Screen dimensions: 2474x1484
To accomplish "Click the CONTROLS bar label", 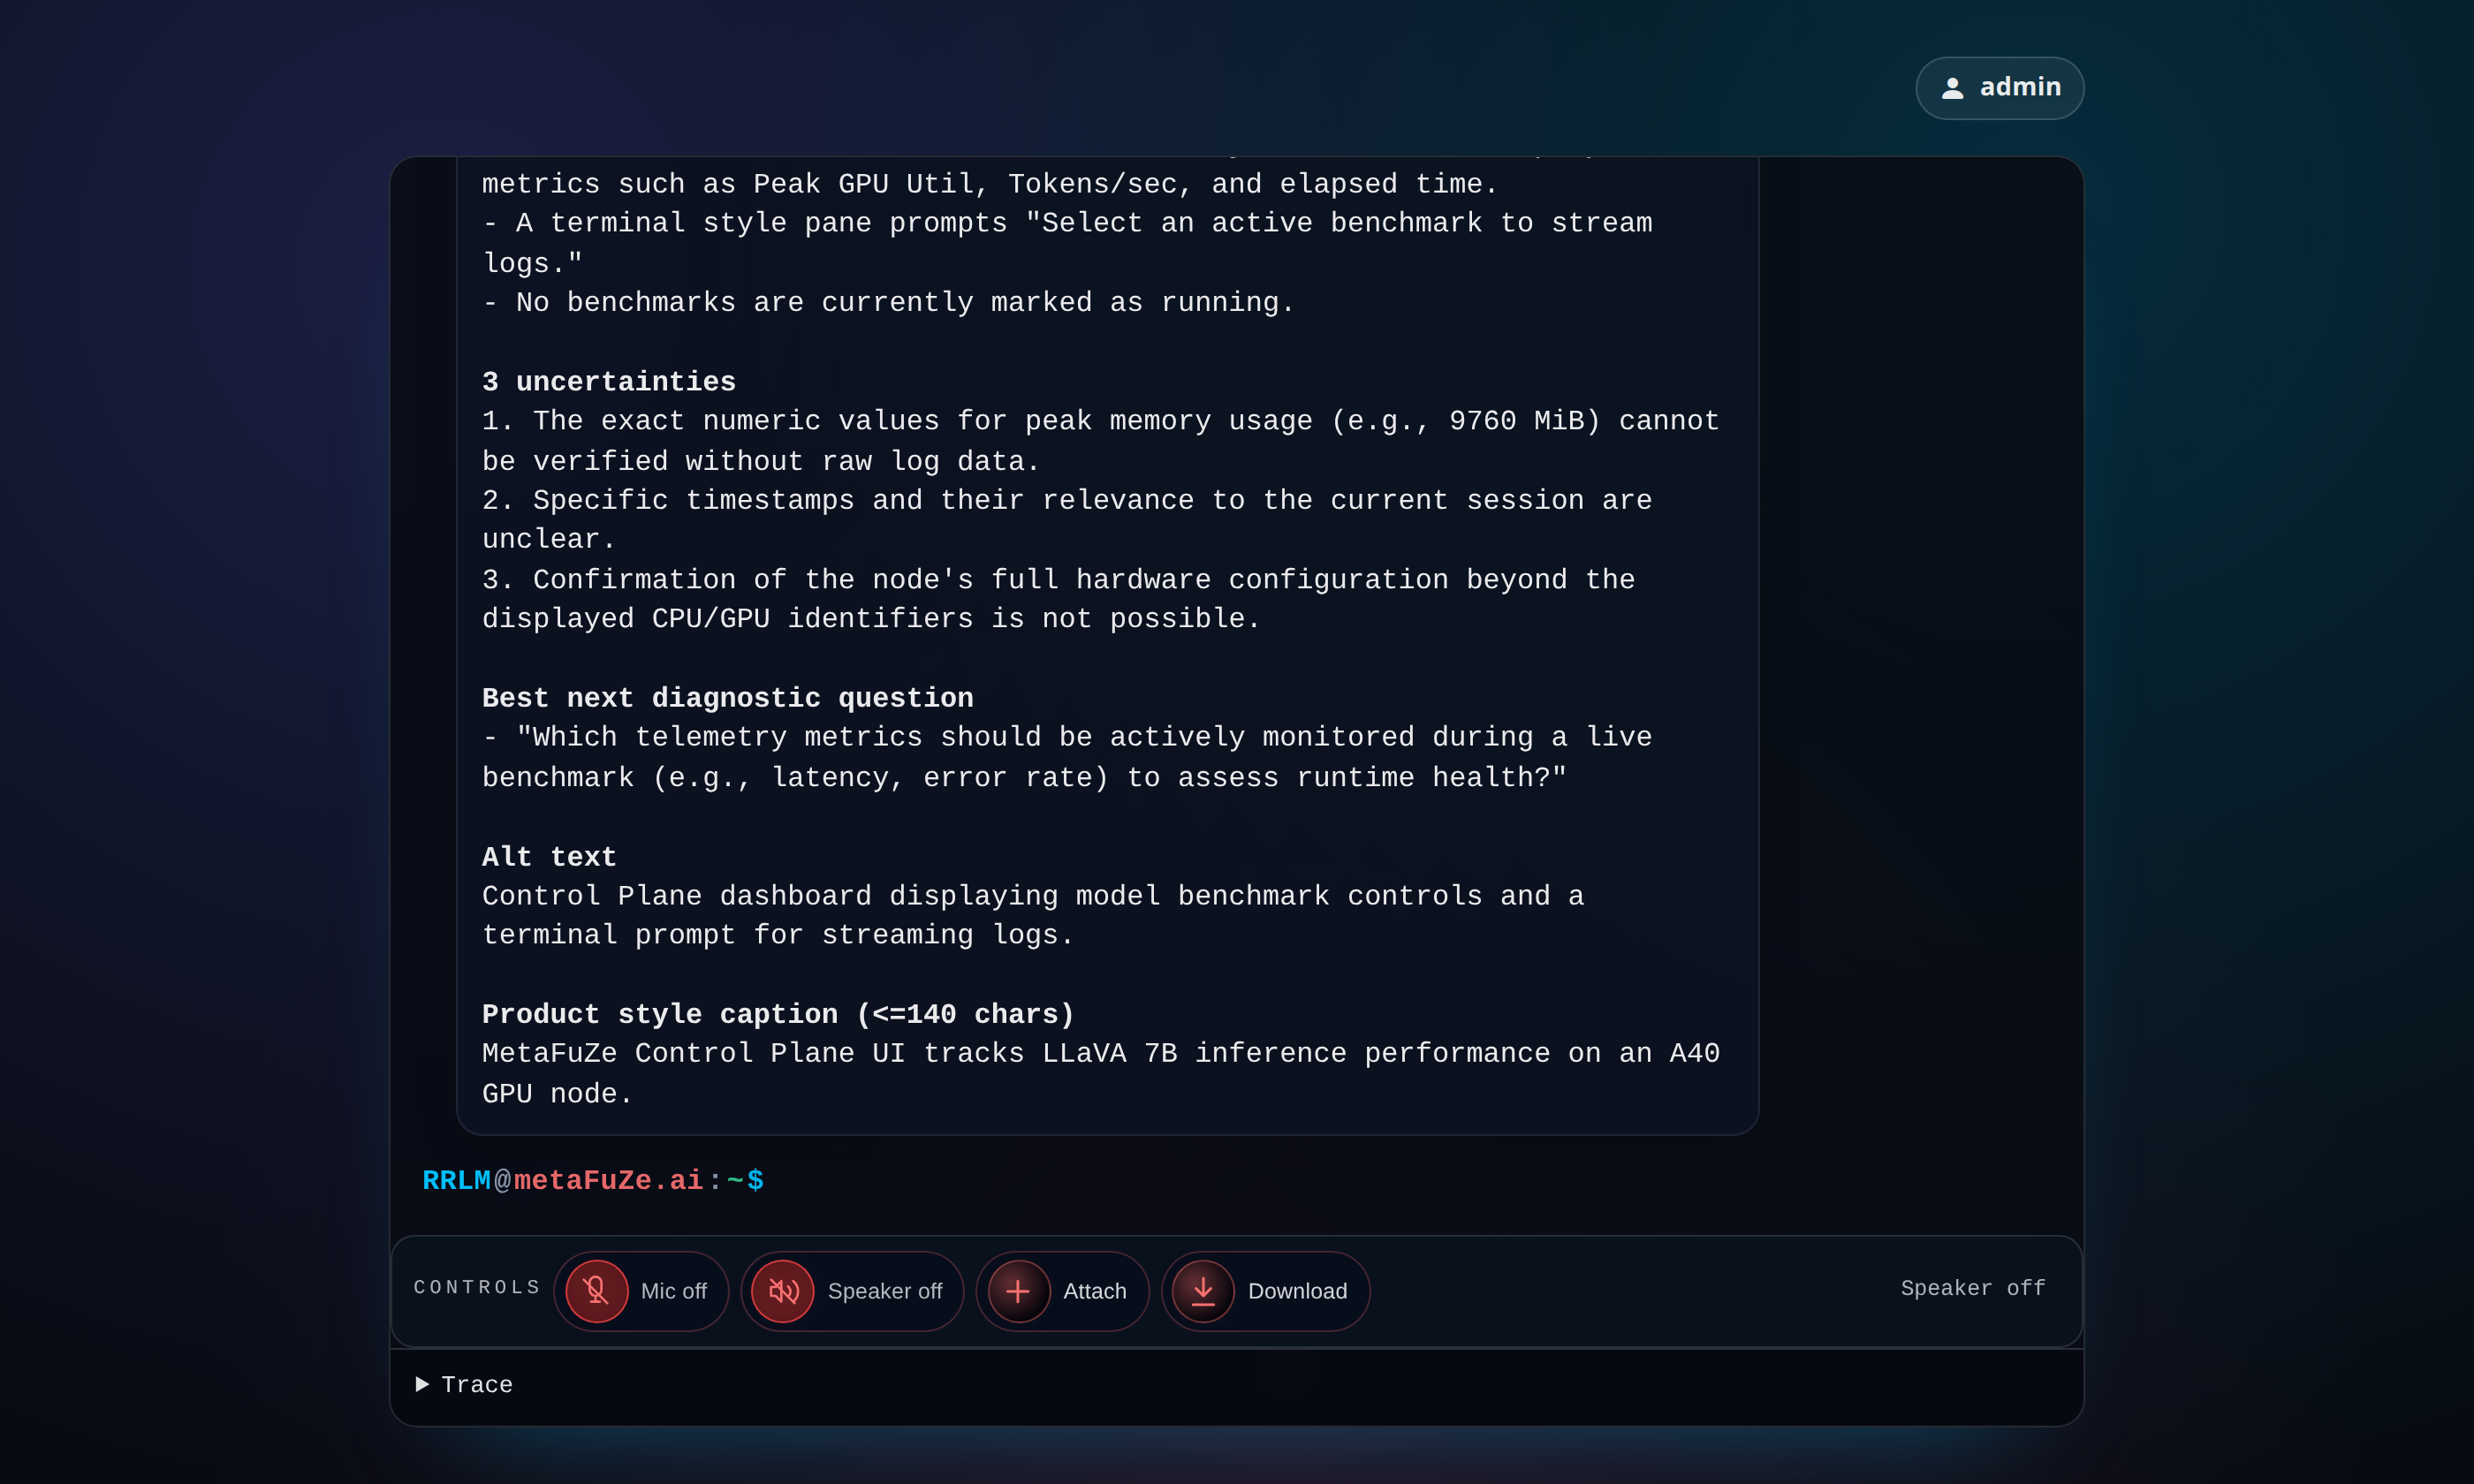I will (x=477, y=1287).
